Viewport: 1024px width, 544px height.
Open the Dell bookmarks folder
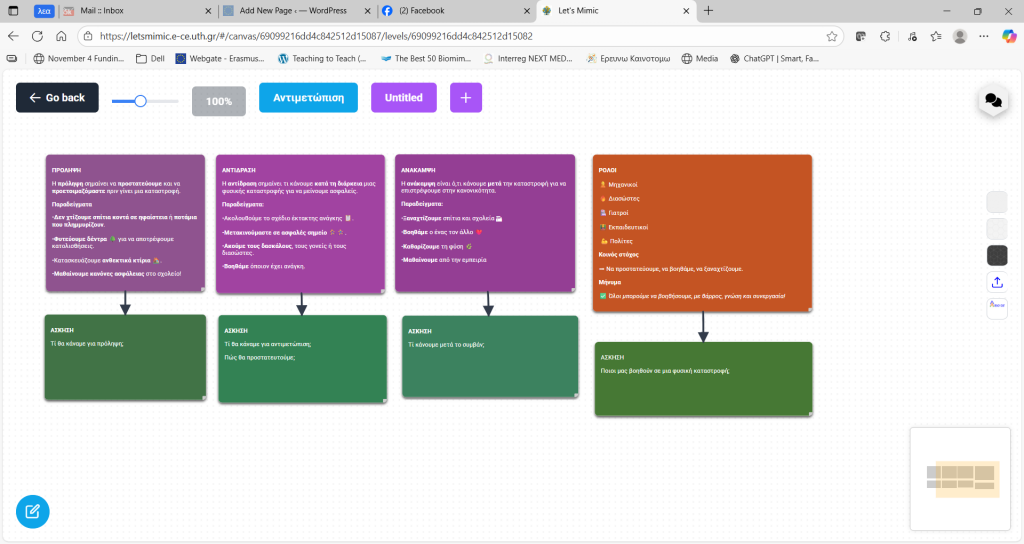click(150, 59)
